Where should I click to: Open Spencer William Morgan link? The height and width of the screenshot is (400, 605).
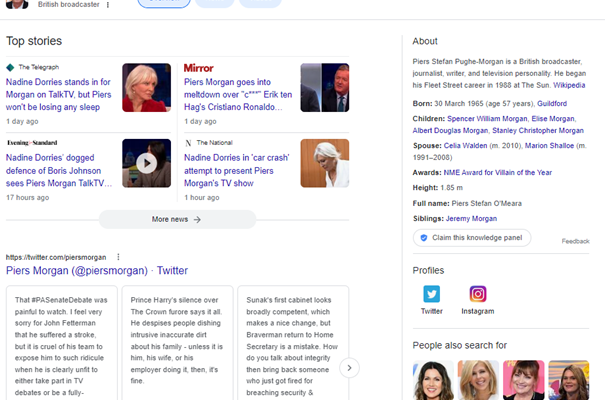(x=487, y=119)
